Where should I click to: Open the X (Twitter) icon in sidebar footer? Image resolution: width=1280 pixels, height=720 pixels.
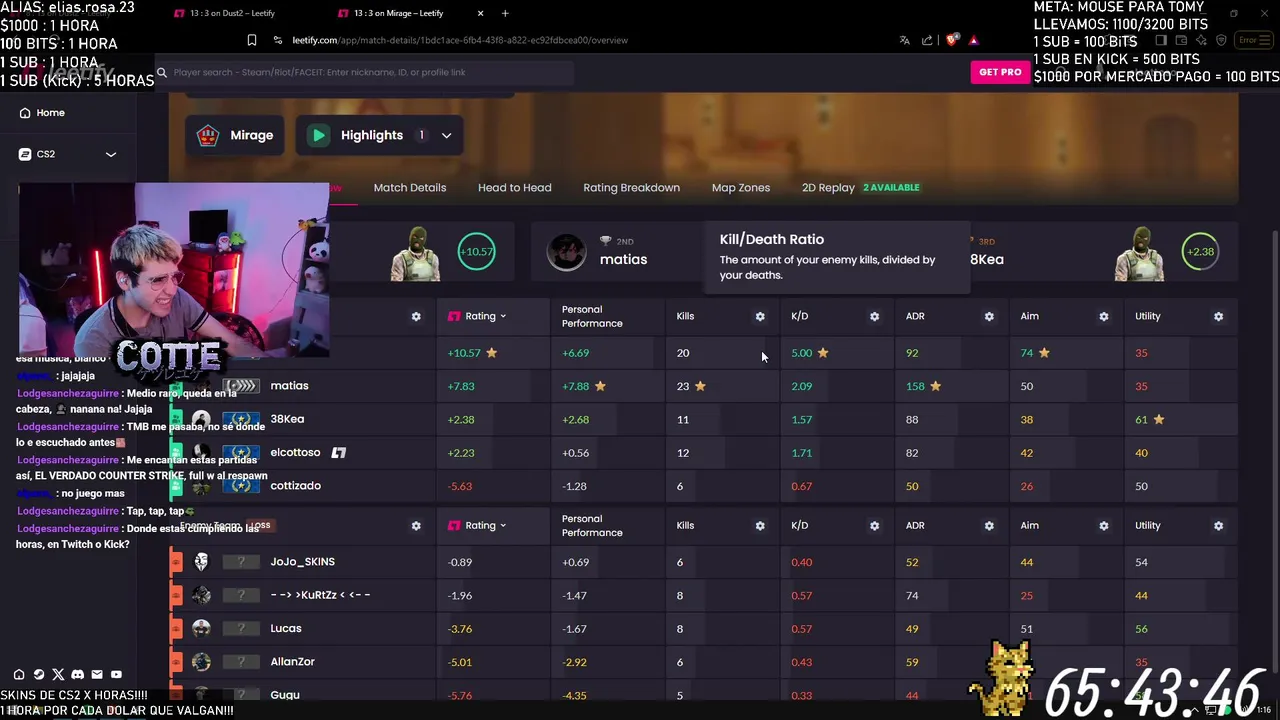58,675
